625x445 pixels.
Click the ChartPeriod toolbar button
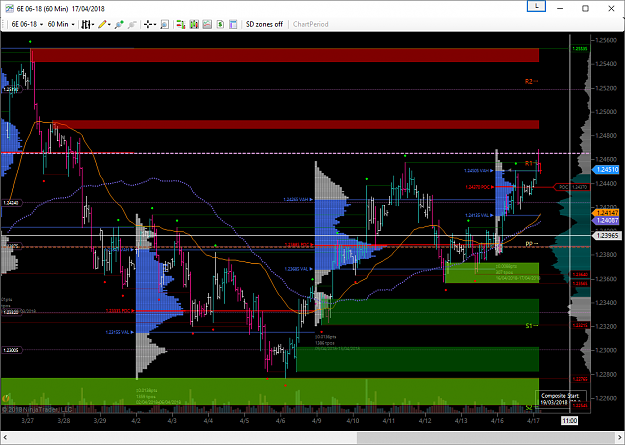click(311, 24)
